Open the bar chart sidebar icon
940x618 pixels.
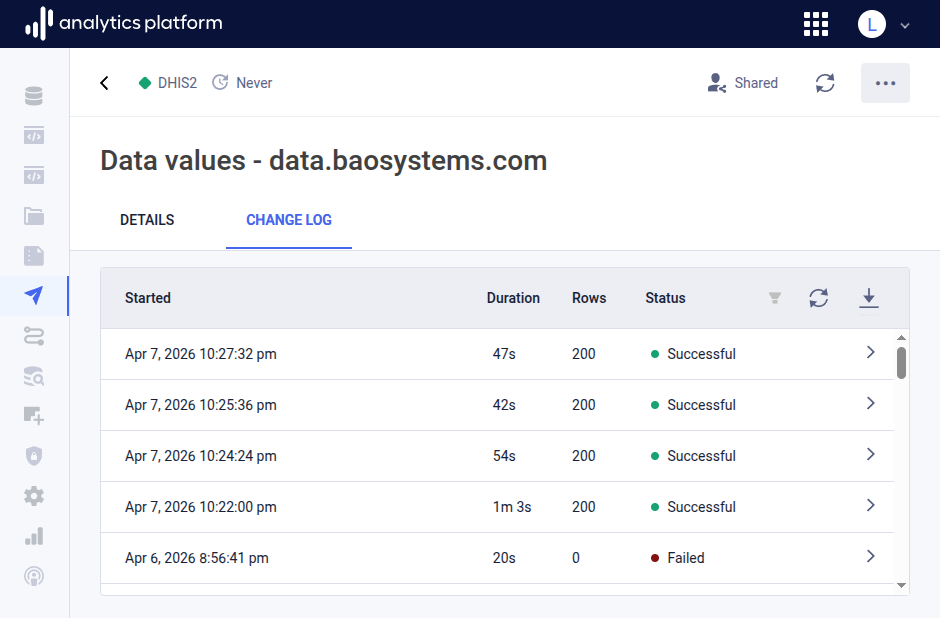pyautogui.click(x=34, y=536)
